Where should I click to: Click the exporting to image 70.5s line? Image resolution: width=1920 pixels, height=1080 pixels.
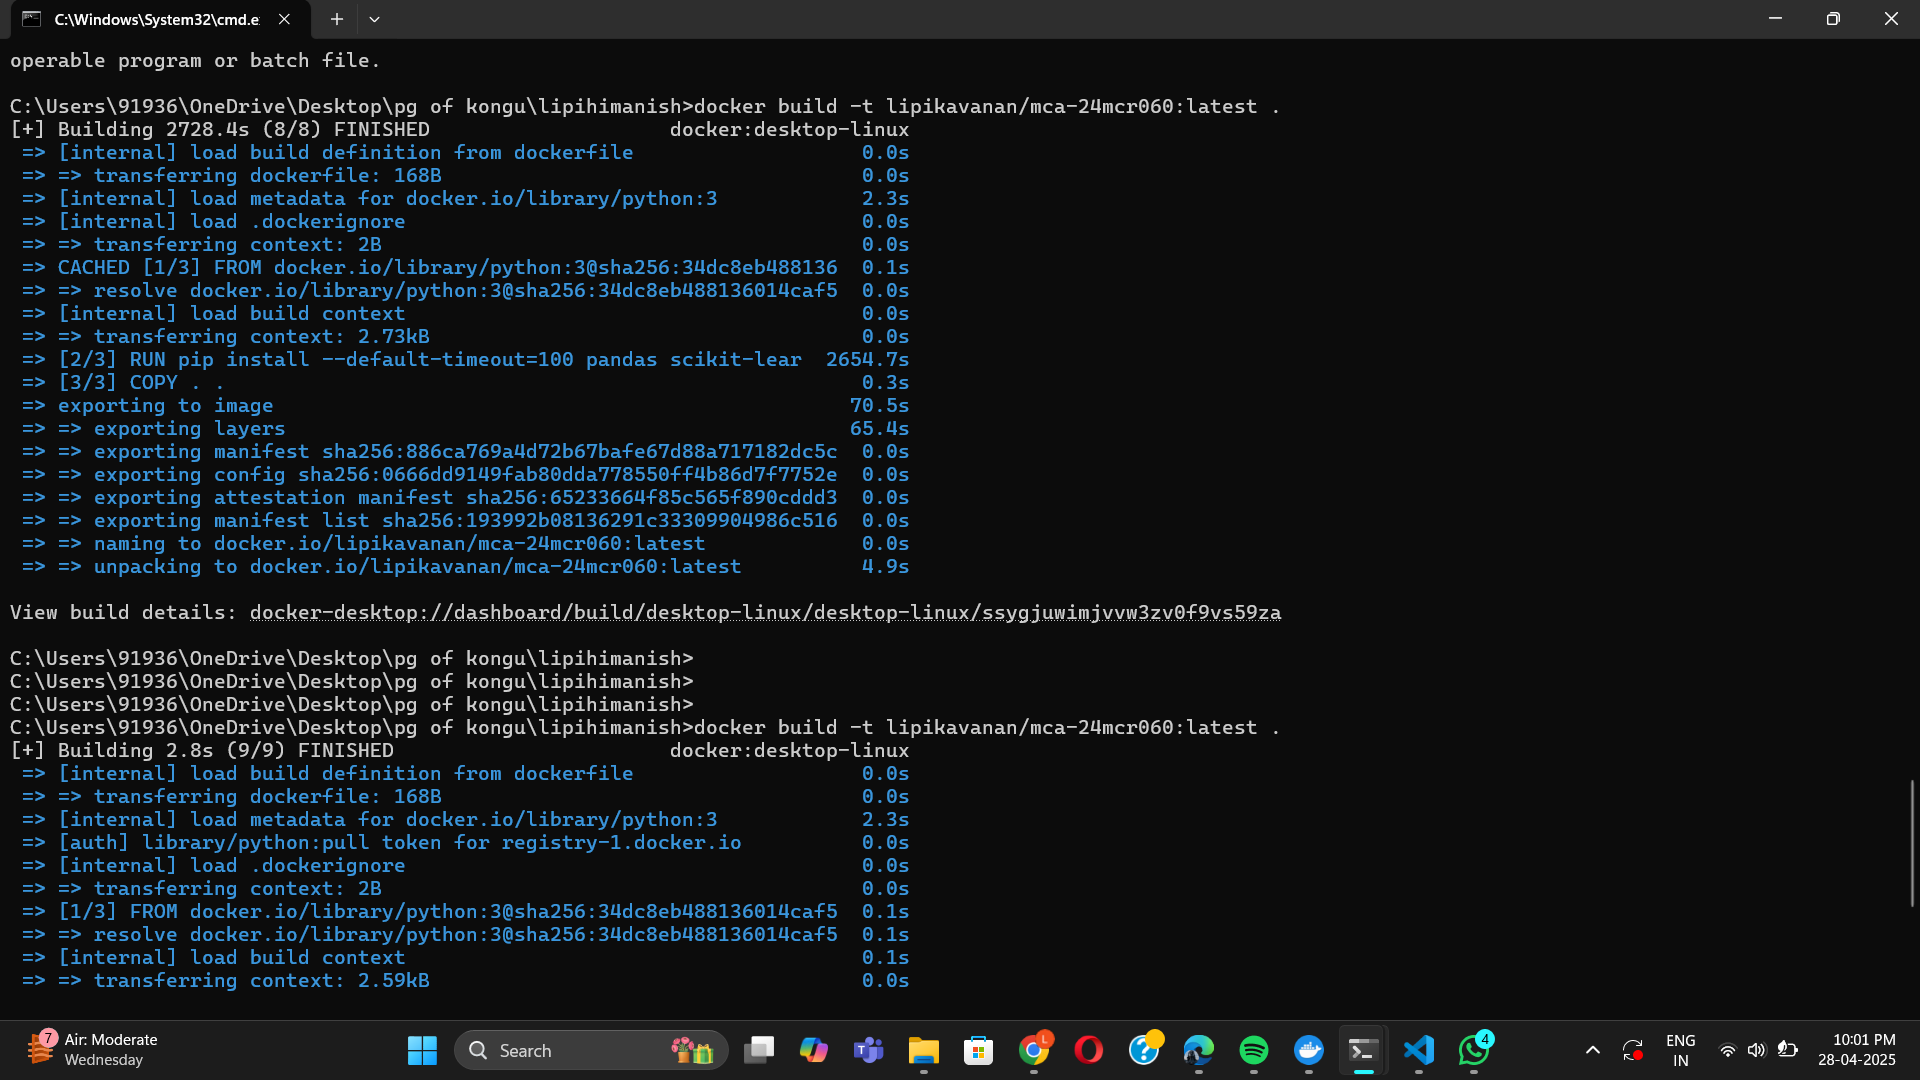(465, 405)
